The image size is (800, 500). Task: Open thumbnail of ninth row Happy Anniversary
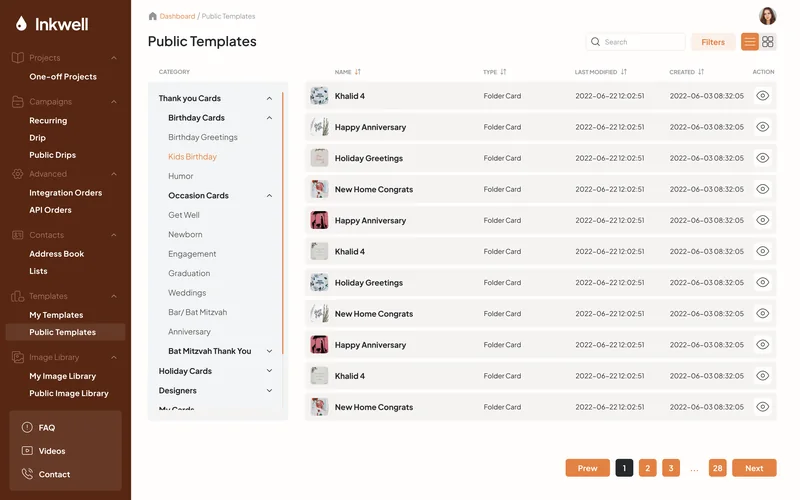pos(319,345)
